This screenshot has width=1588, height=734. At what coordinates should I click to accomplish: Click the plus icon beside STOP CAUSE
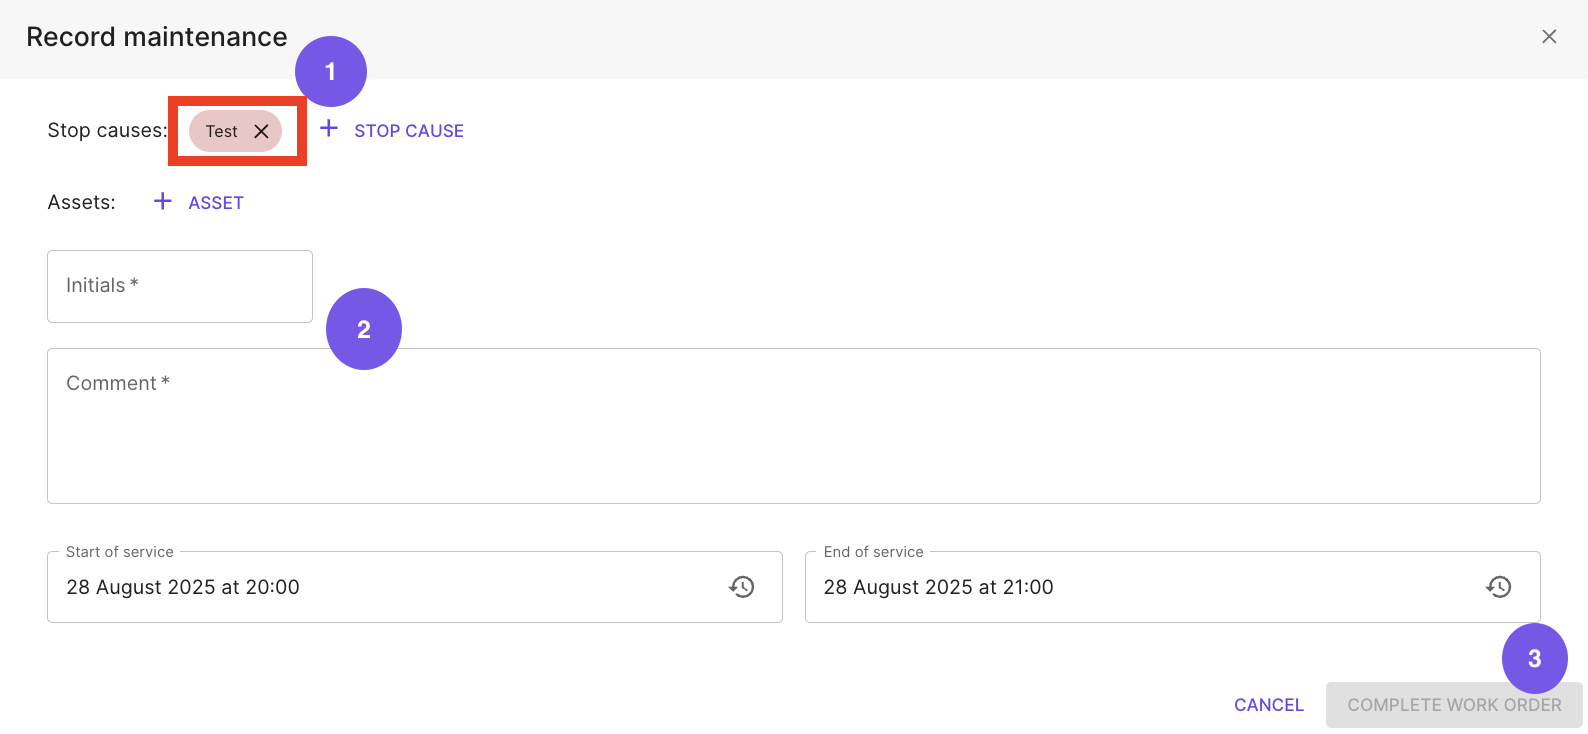tap(329, 128)
